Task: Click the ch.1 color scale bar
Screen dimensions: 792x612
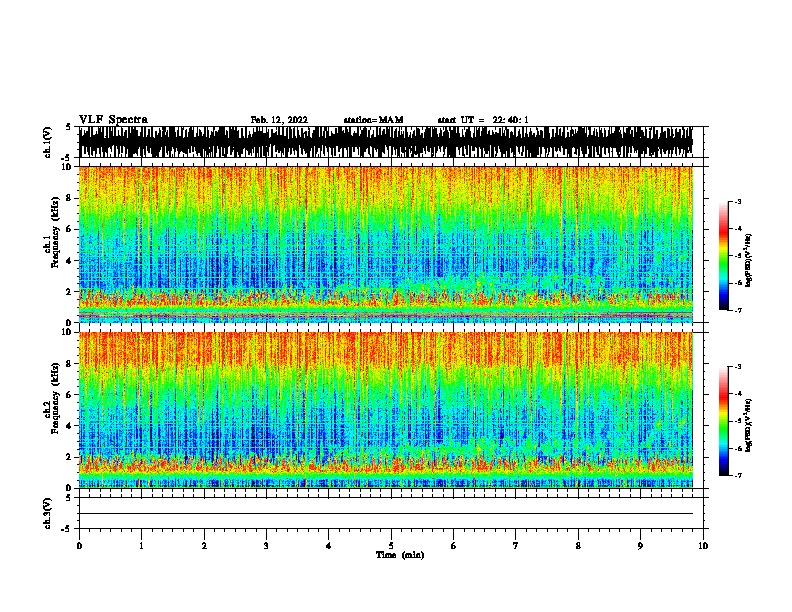Action: 724,256
